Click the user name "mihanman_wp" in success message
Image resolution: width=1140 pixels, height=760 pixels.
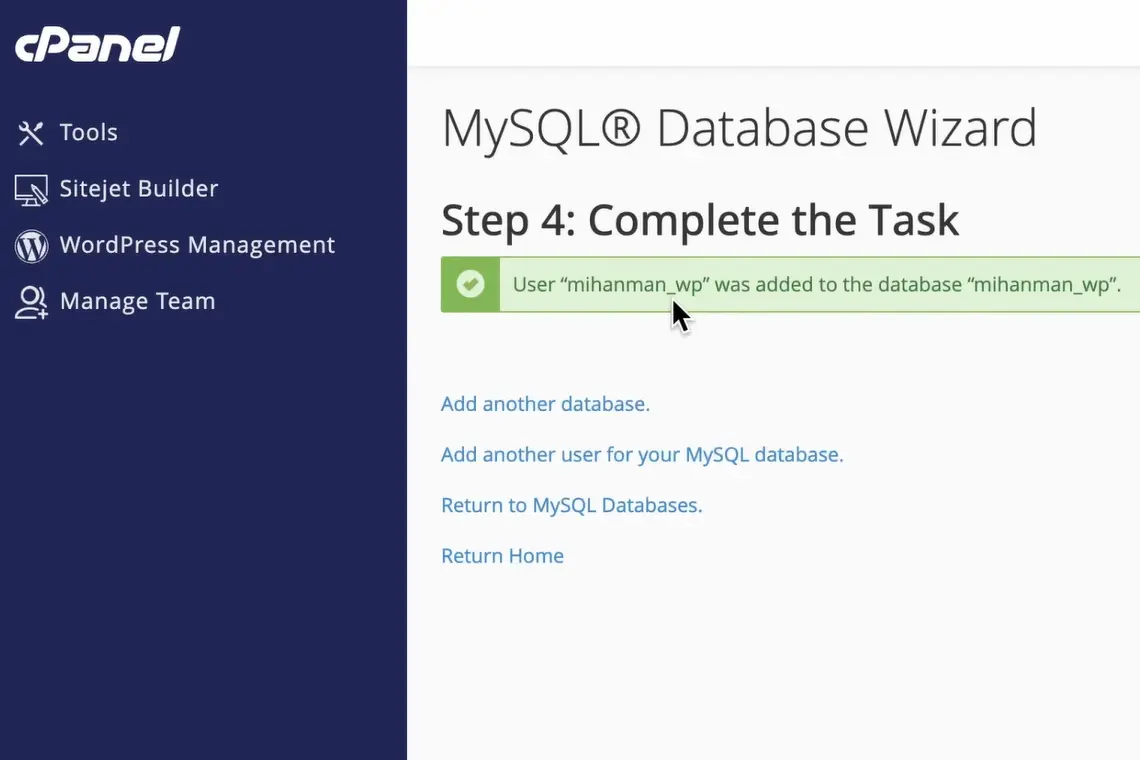(635, 285)
